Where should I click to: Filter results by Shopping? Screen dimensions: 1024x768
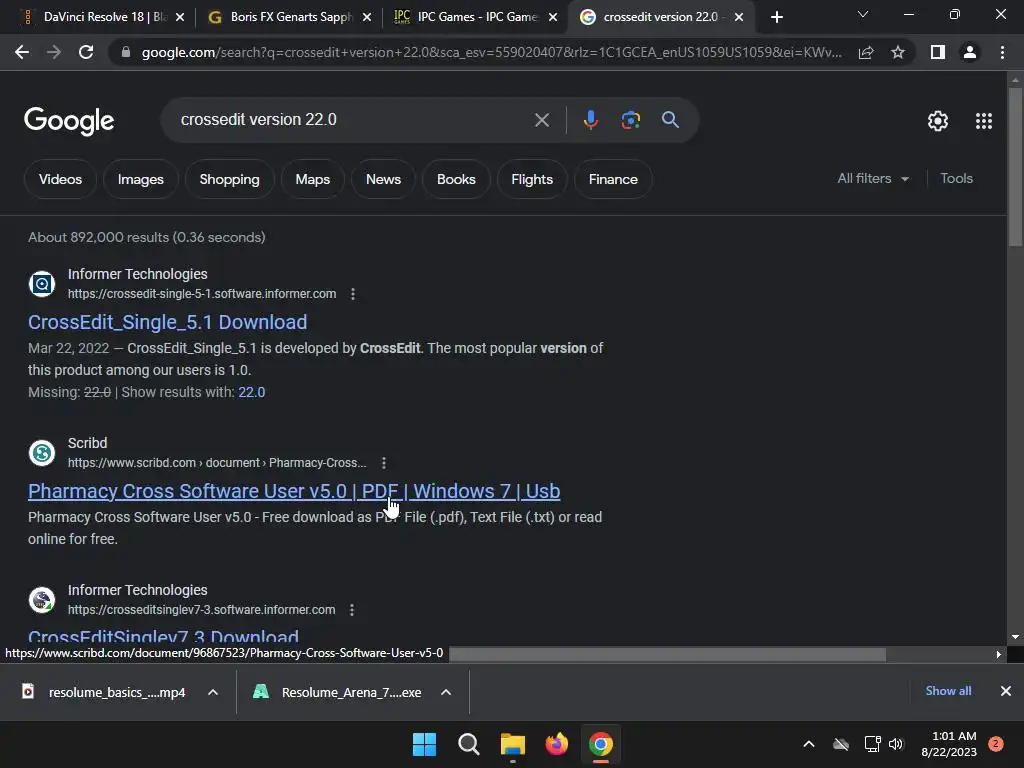pyautogui.click(x=229, y=179)
